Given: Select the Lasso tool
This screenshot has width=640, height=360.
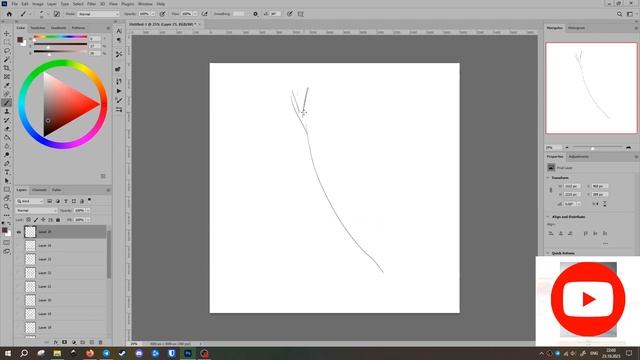Looking at the screenshot, I should (7, 51).
